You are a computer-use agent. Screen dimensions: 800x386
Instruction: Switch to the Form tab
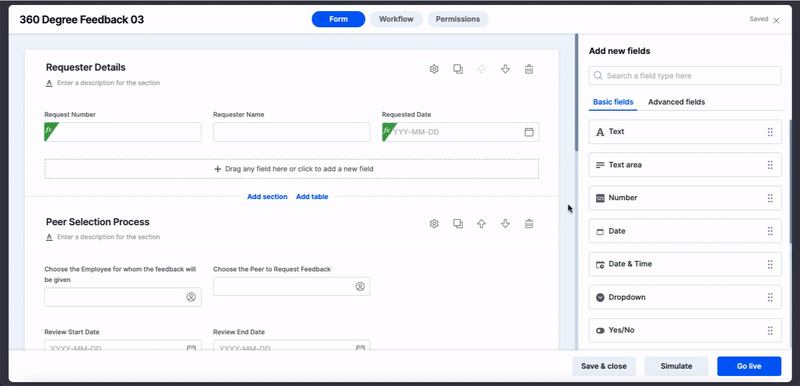click(x=338, y=19)
